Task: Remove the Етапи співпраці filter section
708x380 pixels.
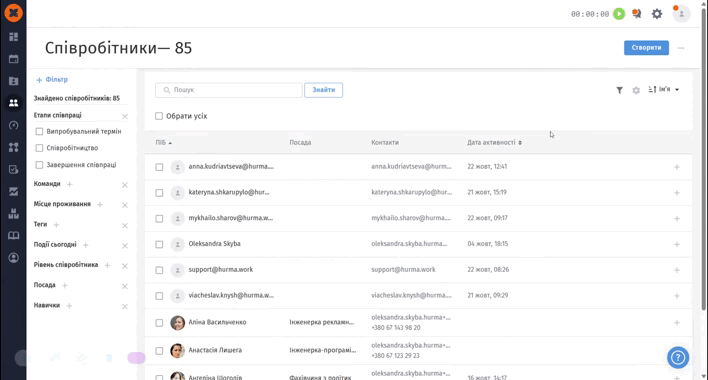Action: tap(125, 116)
